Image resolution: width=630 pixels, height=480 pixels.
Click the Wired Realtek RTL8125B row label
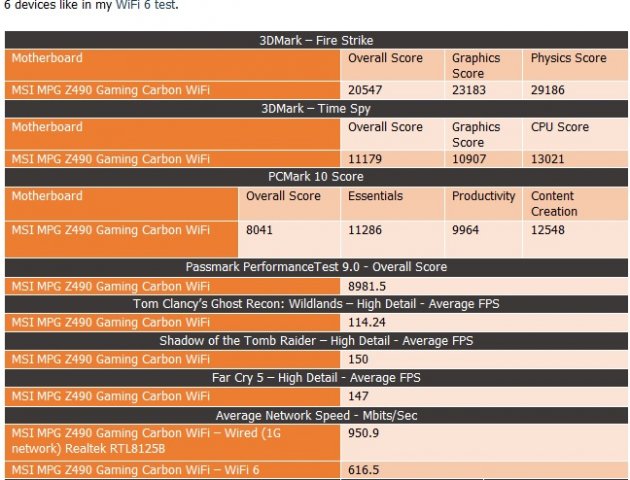[x=146, y=441]
